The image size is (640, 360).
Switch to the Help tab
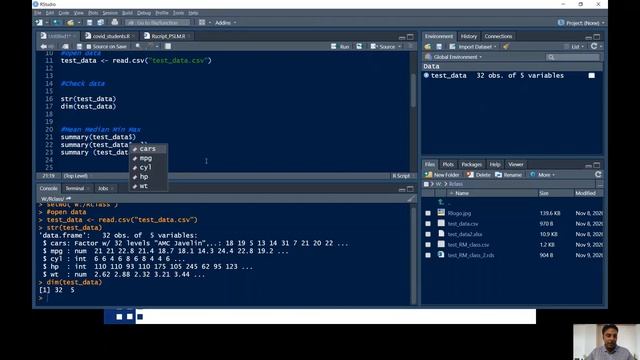495,164
